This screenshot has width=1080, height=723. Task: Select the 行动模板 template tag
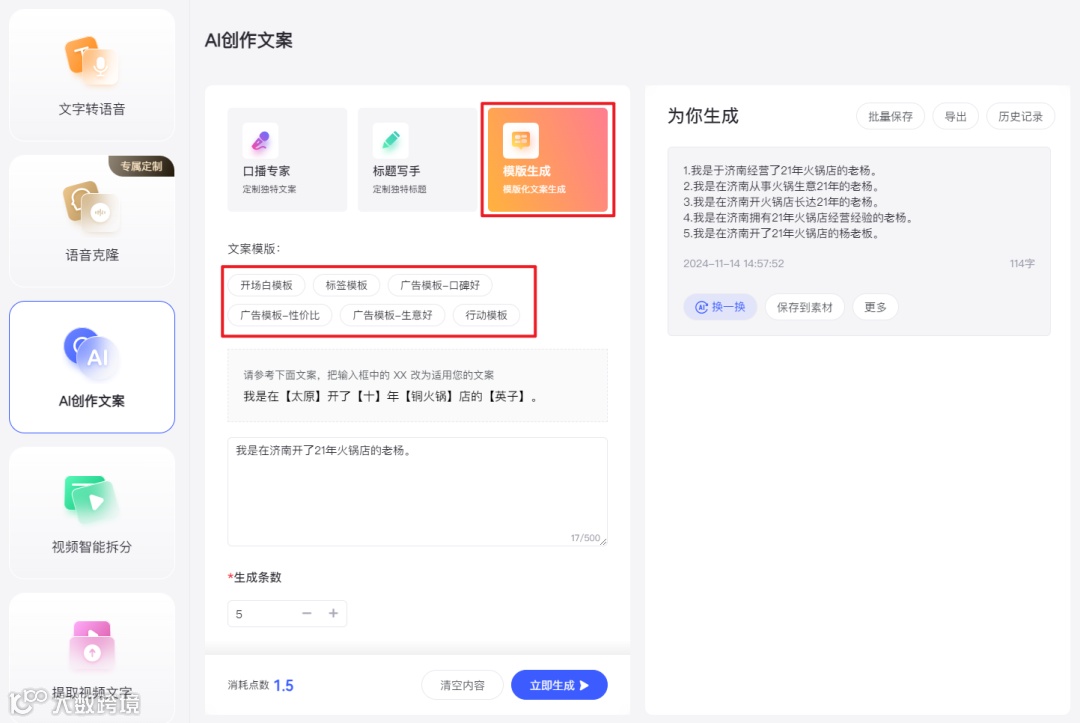tap(486, 315)
